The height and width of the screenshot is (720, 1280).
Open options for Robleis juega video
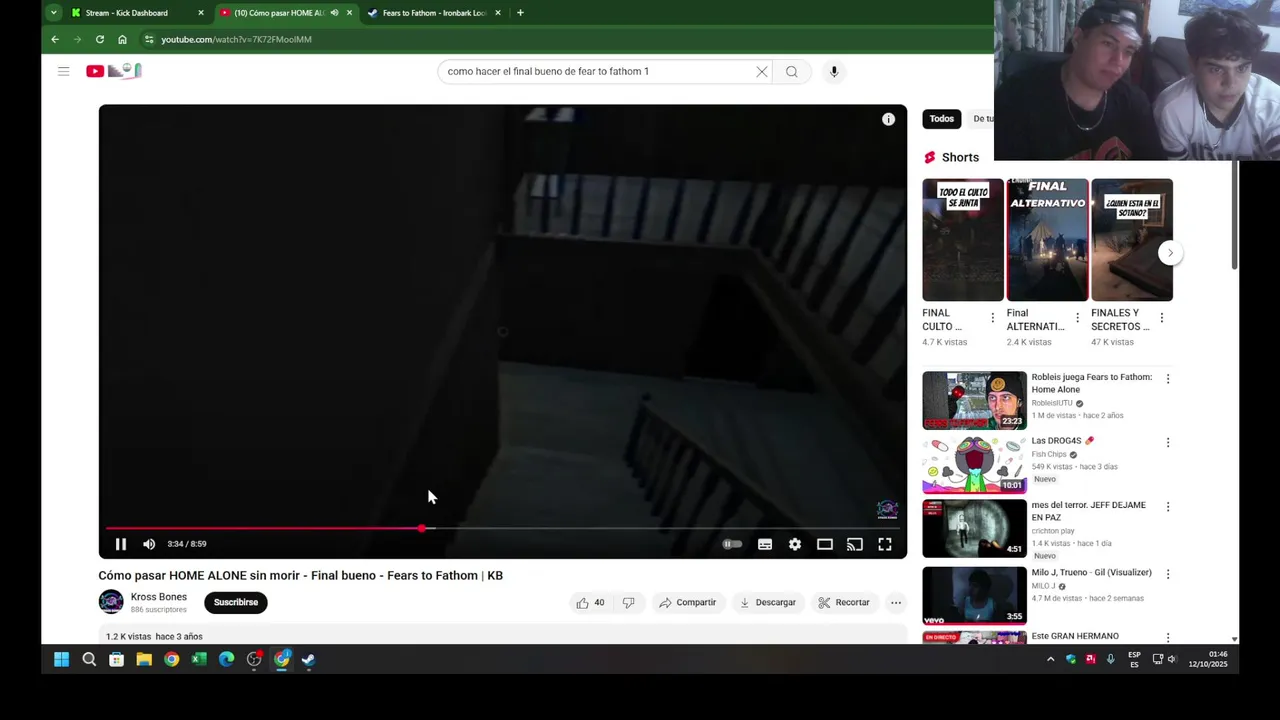[1167, 379]
